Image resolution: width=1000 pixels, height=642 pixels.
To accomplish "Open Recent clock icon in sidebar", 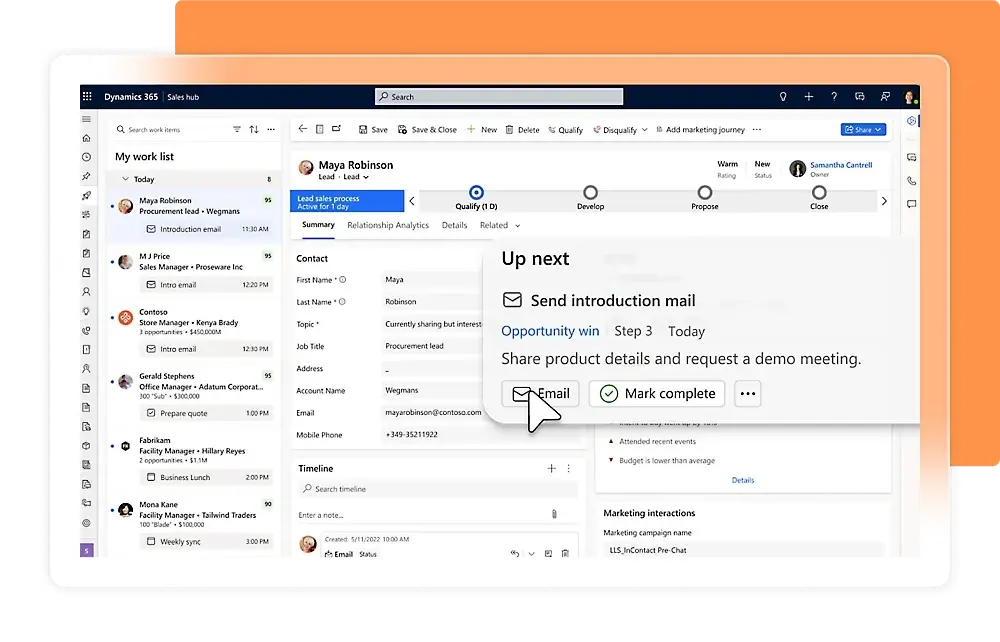I will click(86, 157).
